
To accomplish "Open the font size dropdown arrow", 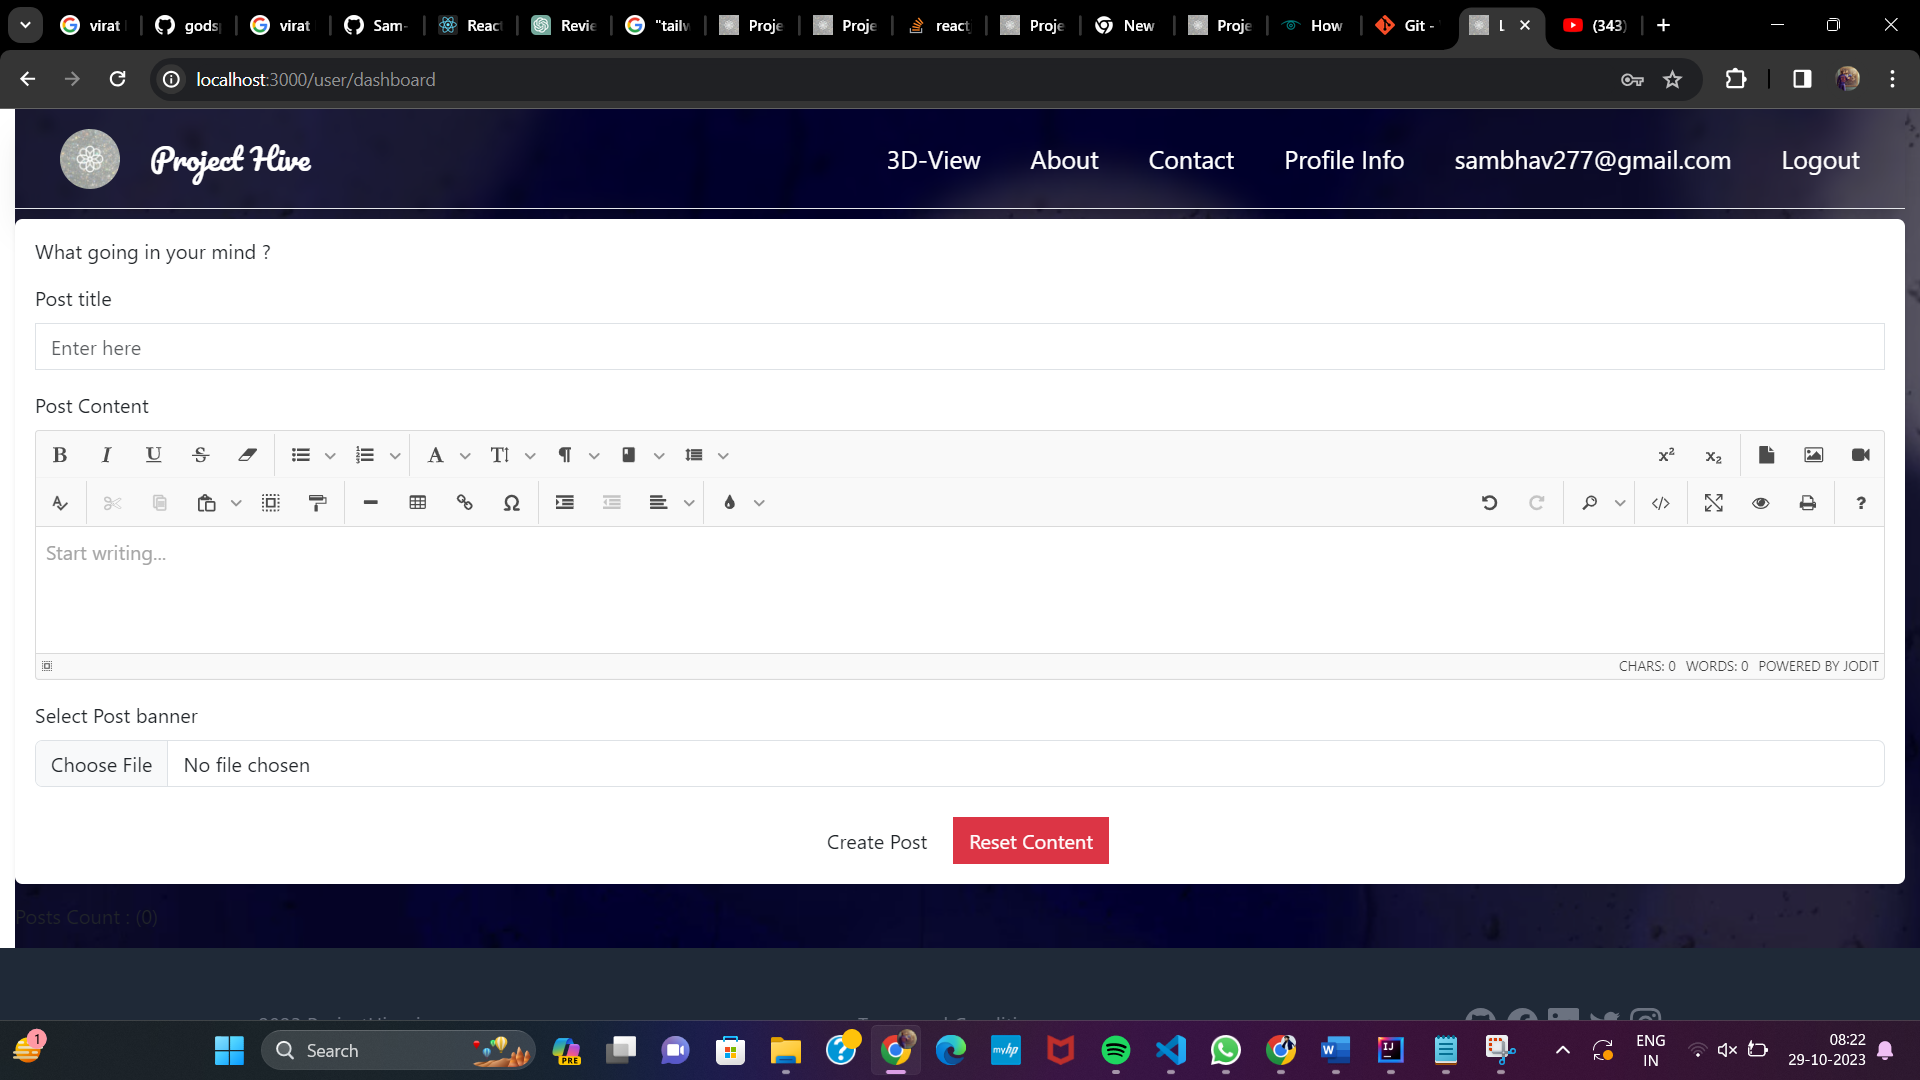I will 530,456.
